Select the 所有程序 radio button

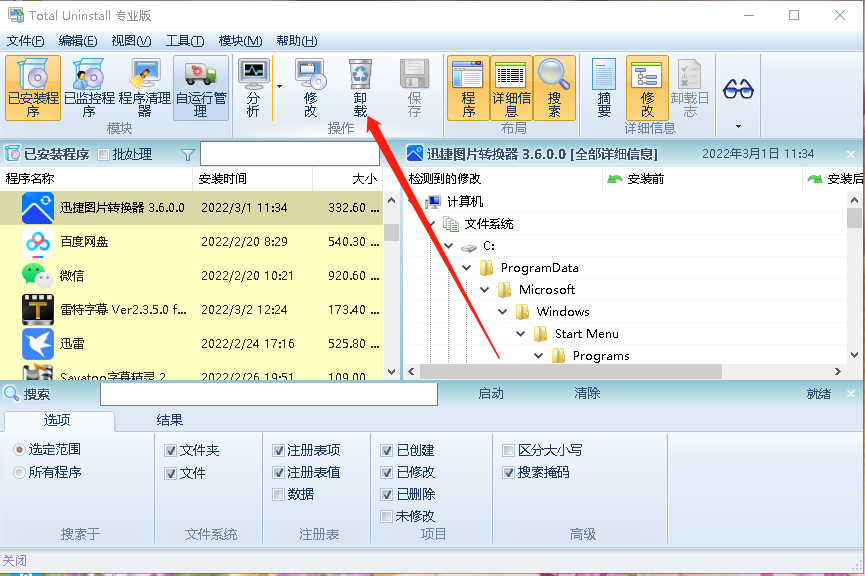point(19,472)
